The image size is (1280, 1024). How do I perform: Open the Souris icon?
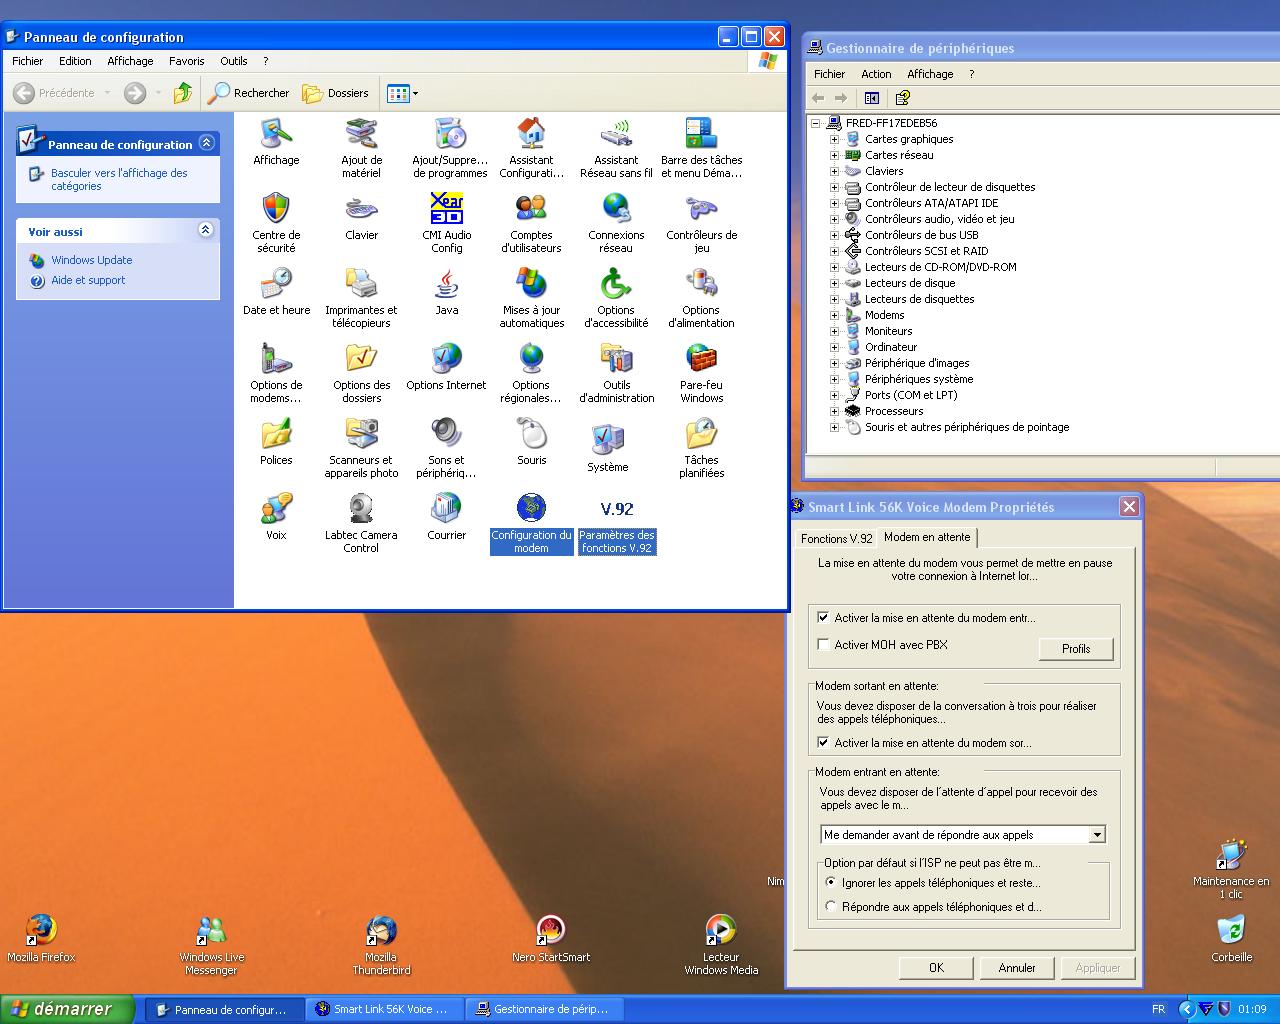tap(531, 434)
